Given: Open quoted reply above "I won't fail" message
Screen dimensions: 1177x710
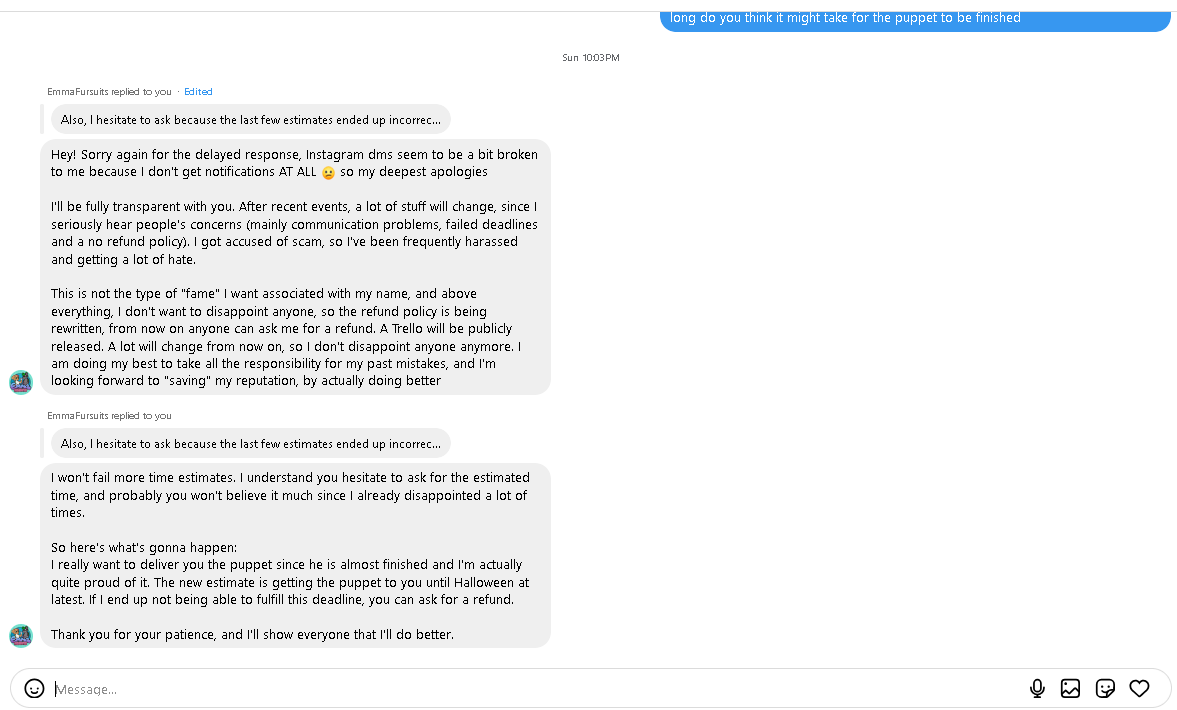Looking at the screenshot, I should pyautogui.click(x=250, y=444).
